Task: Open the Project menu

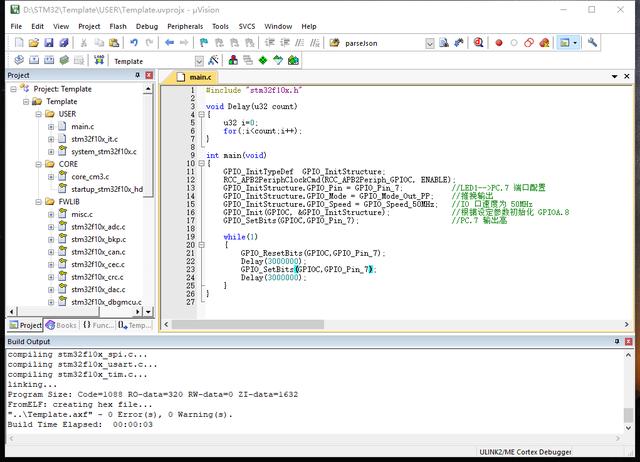Action: [x=89, y=26]
